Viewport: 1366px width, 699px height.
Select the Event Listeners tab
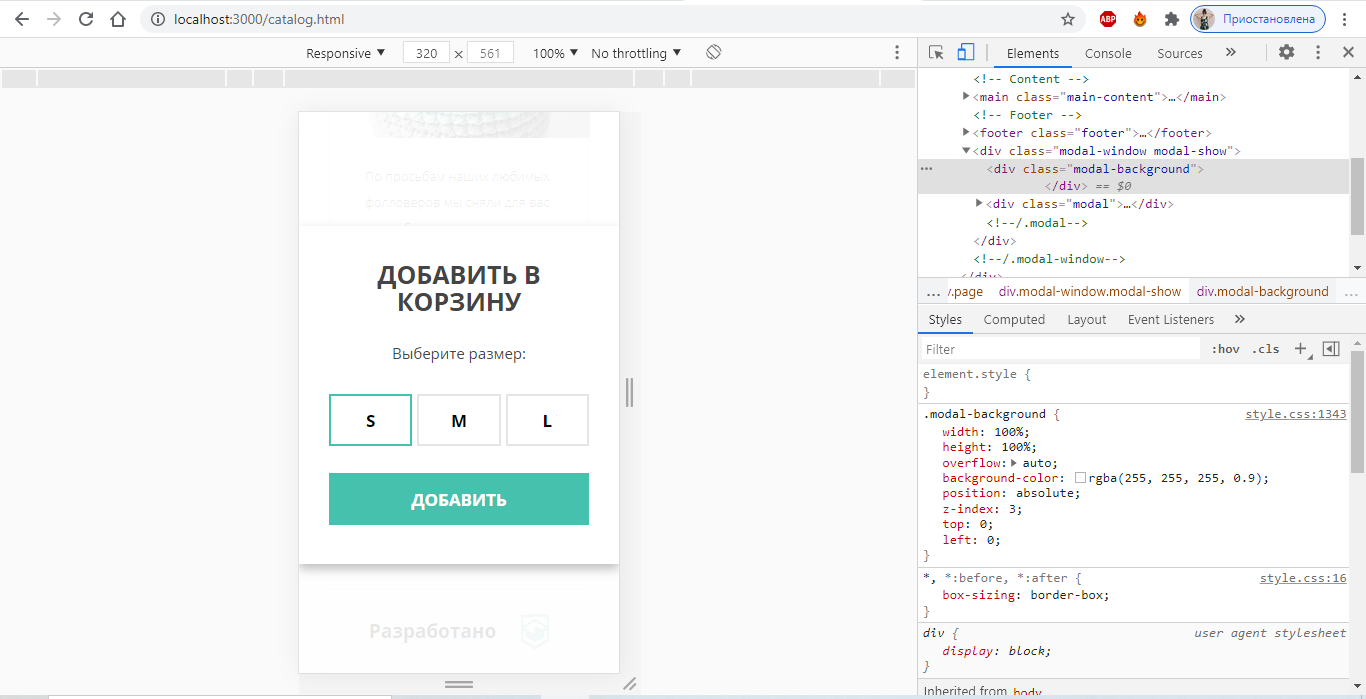[1171, 319]
